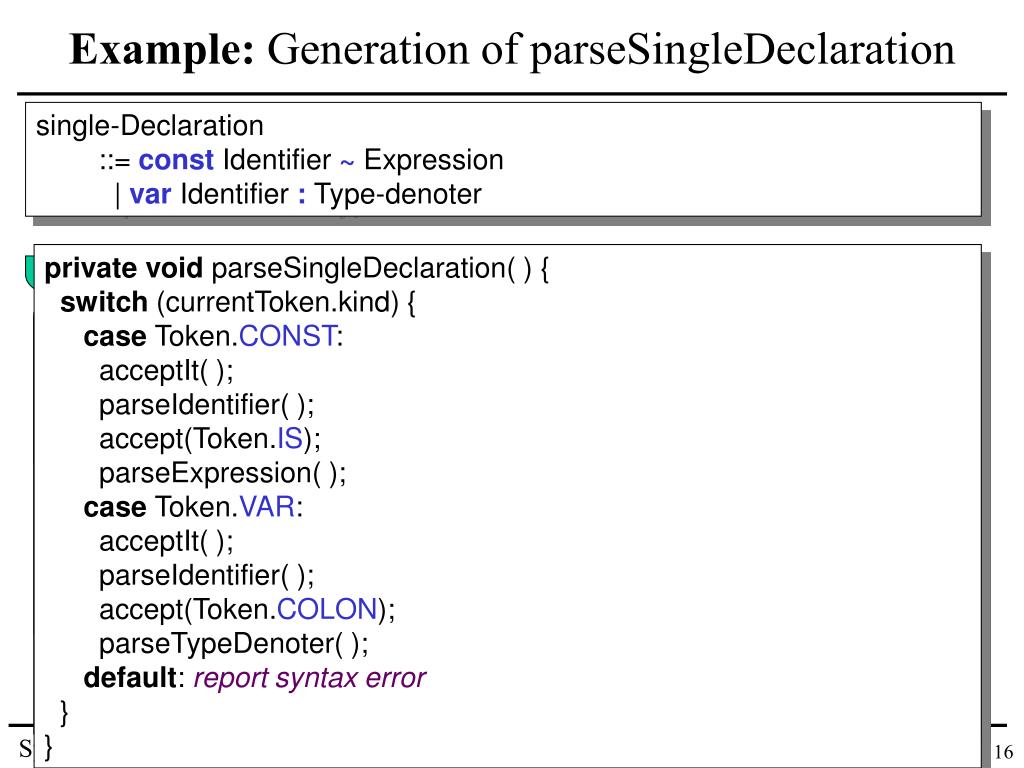The image size is (1024, 768).
Task: Select the blue 'VAR' token constant
Action: coord(267,507)
